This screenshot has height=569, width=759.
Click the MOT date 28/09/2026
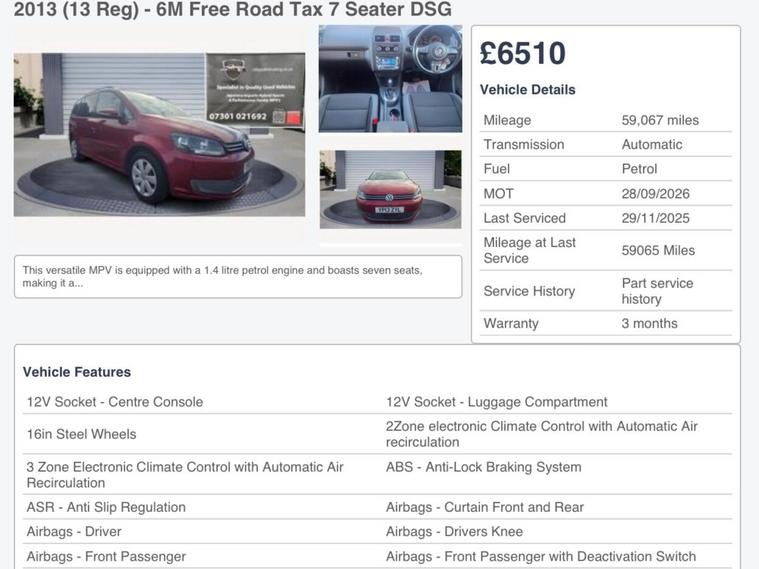(x=655, y=194)
